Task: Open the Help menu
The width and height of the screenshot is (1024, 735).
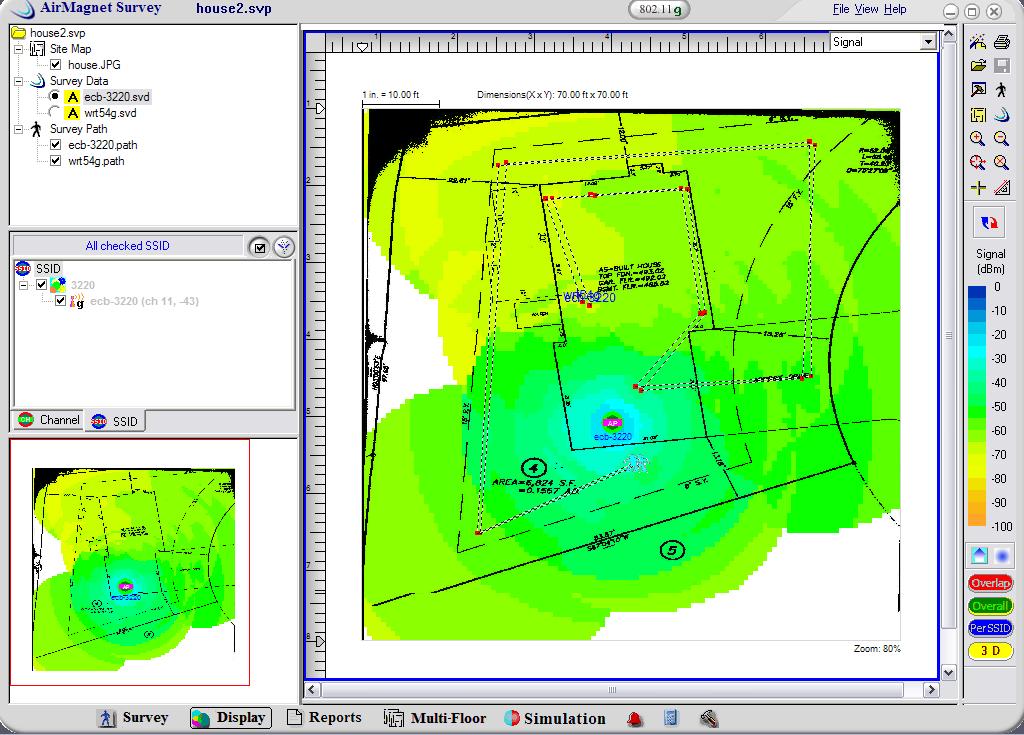Action: tap(895, 9)
